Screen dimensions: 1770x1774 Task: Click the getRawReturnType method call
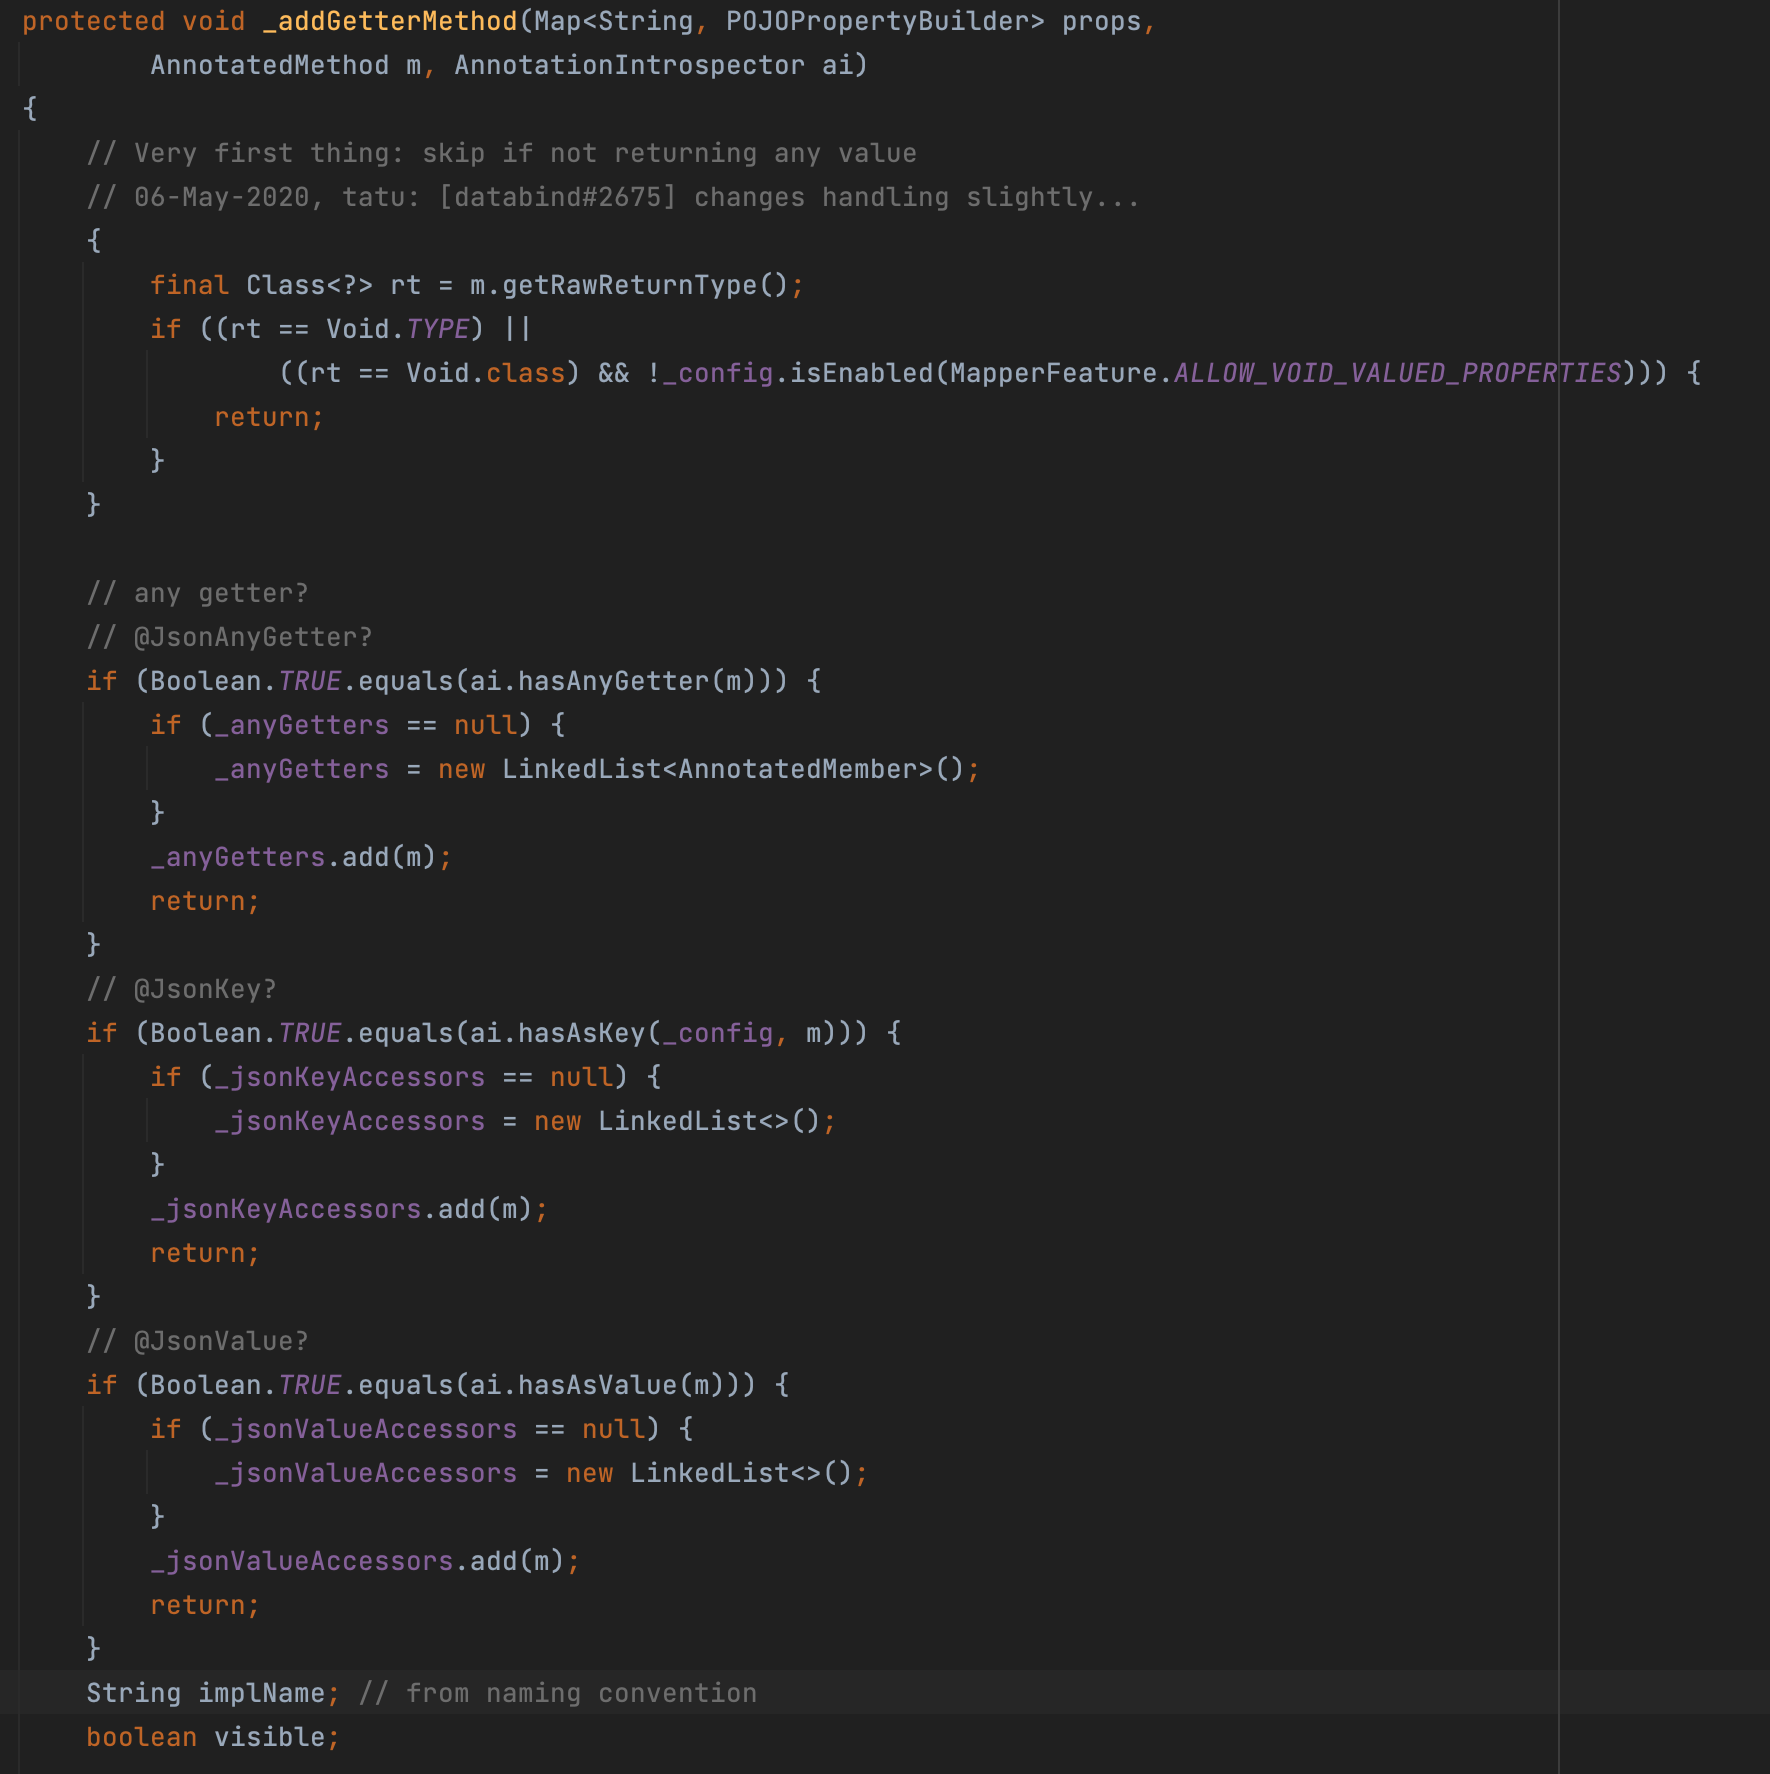[630, 285]
